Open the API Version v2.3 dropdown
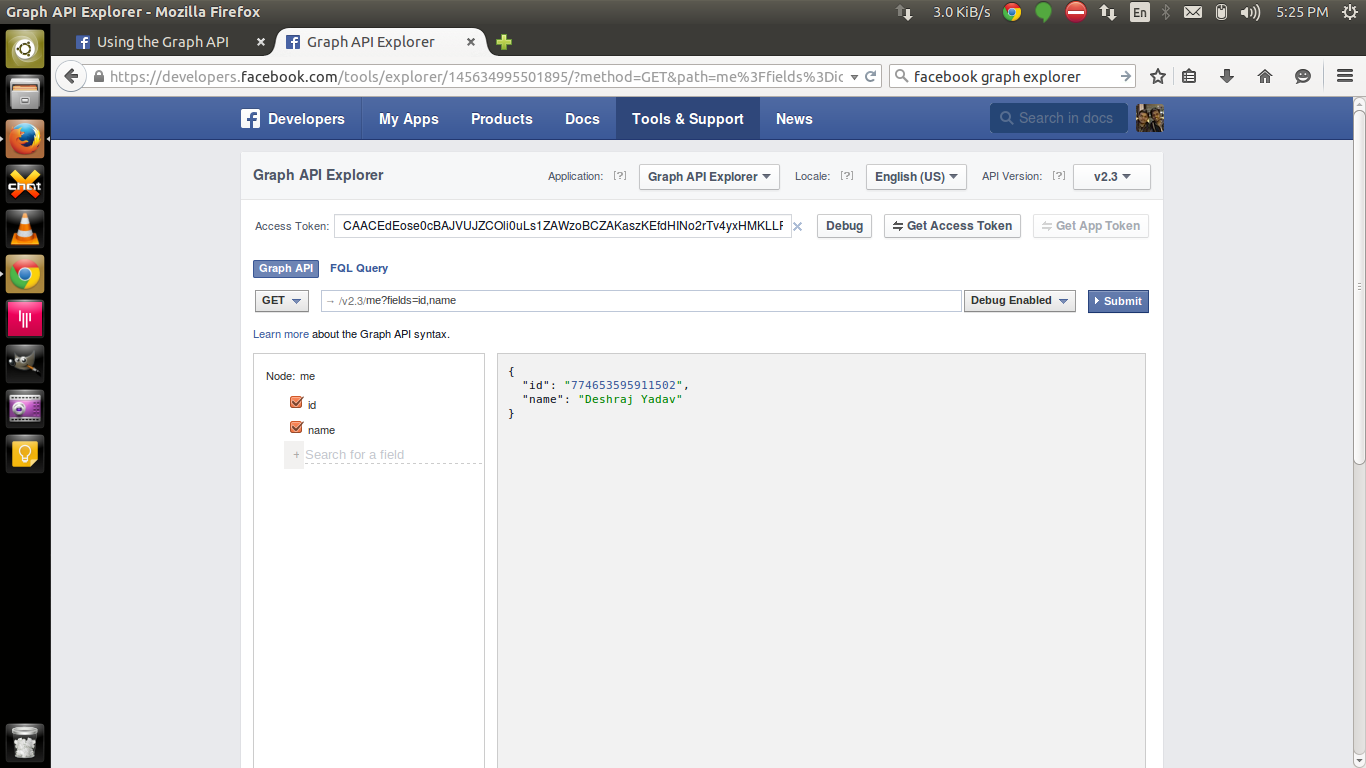Screen dimensions: 1366x768 coord(1112,177)
